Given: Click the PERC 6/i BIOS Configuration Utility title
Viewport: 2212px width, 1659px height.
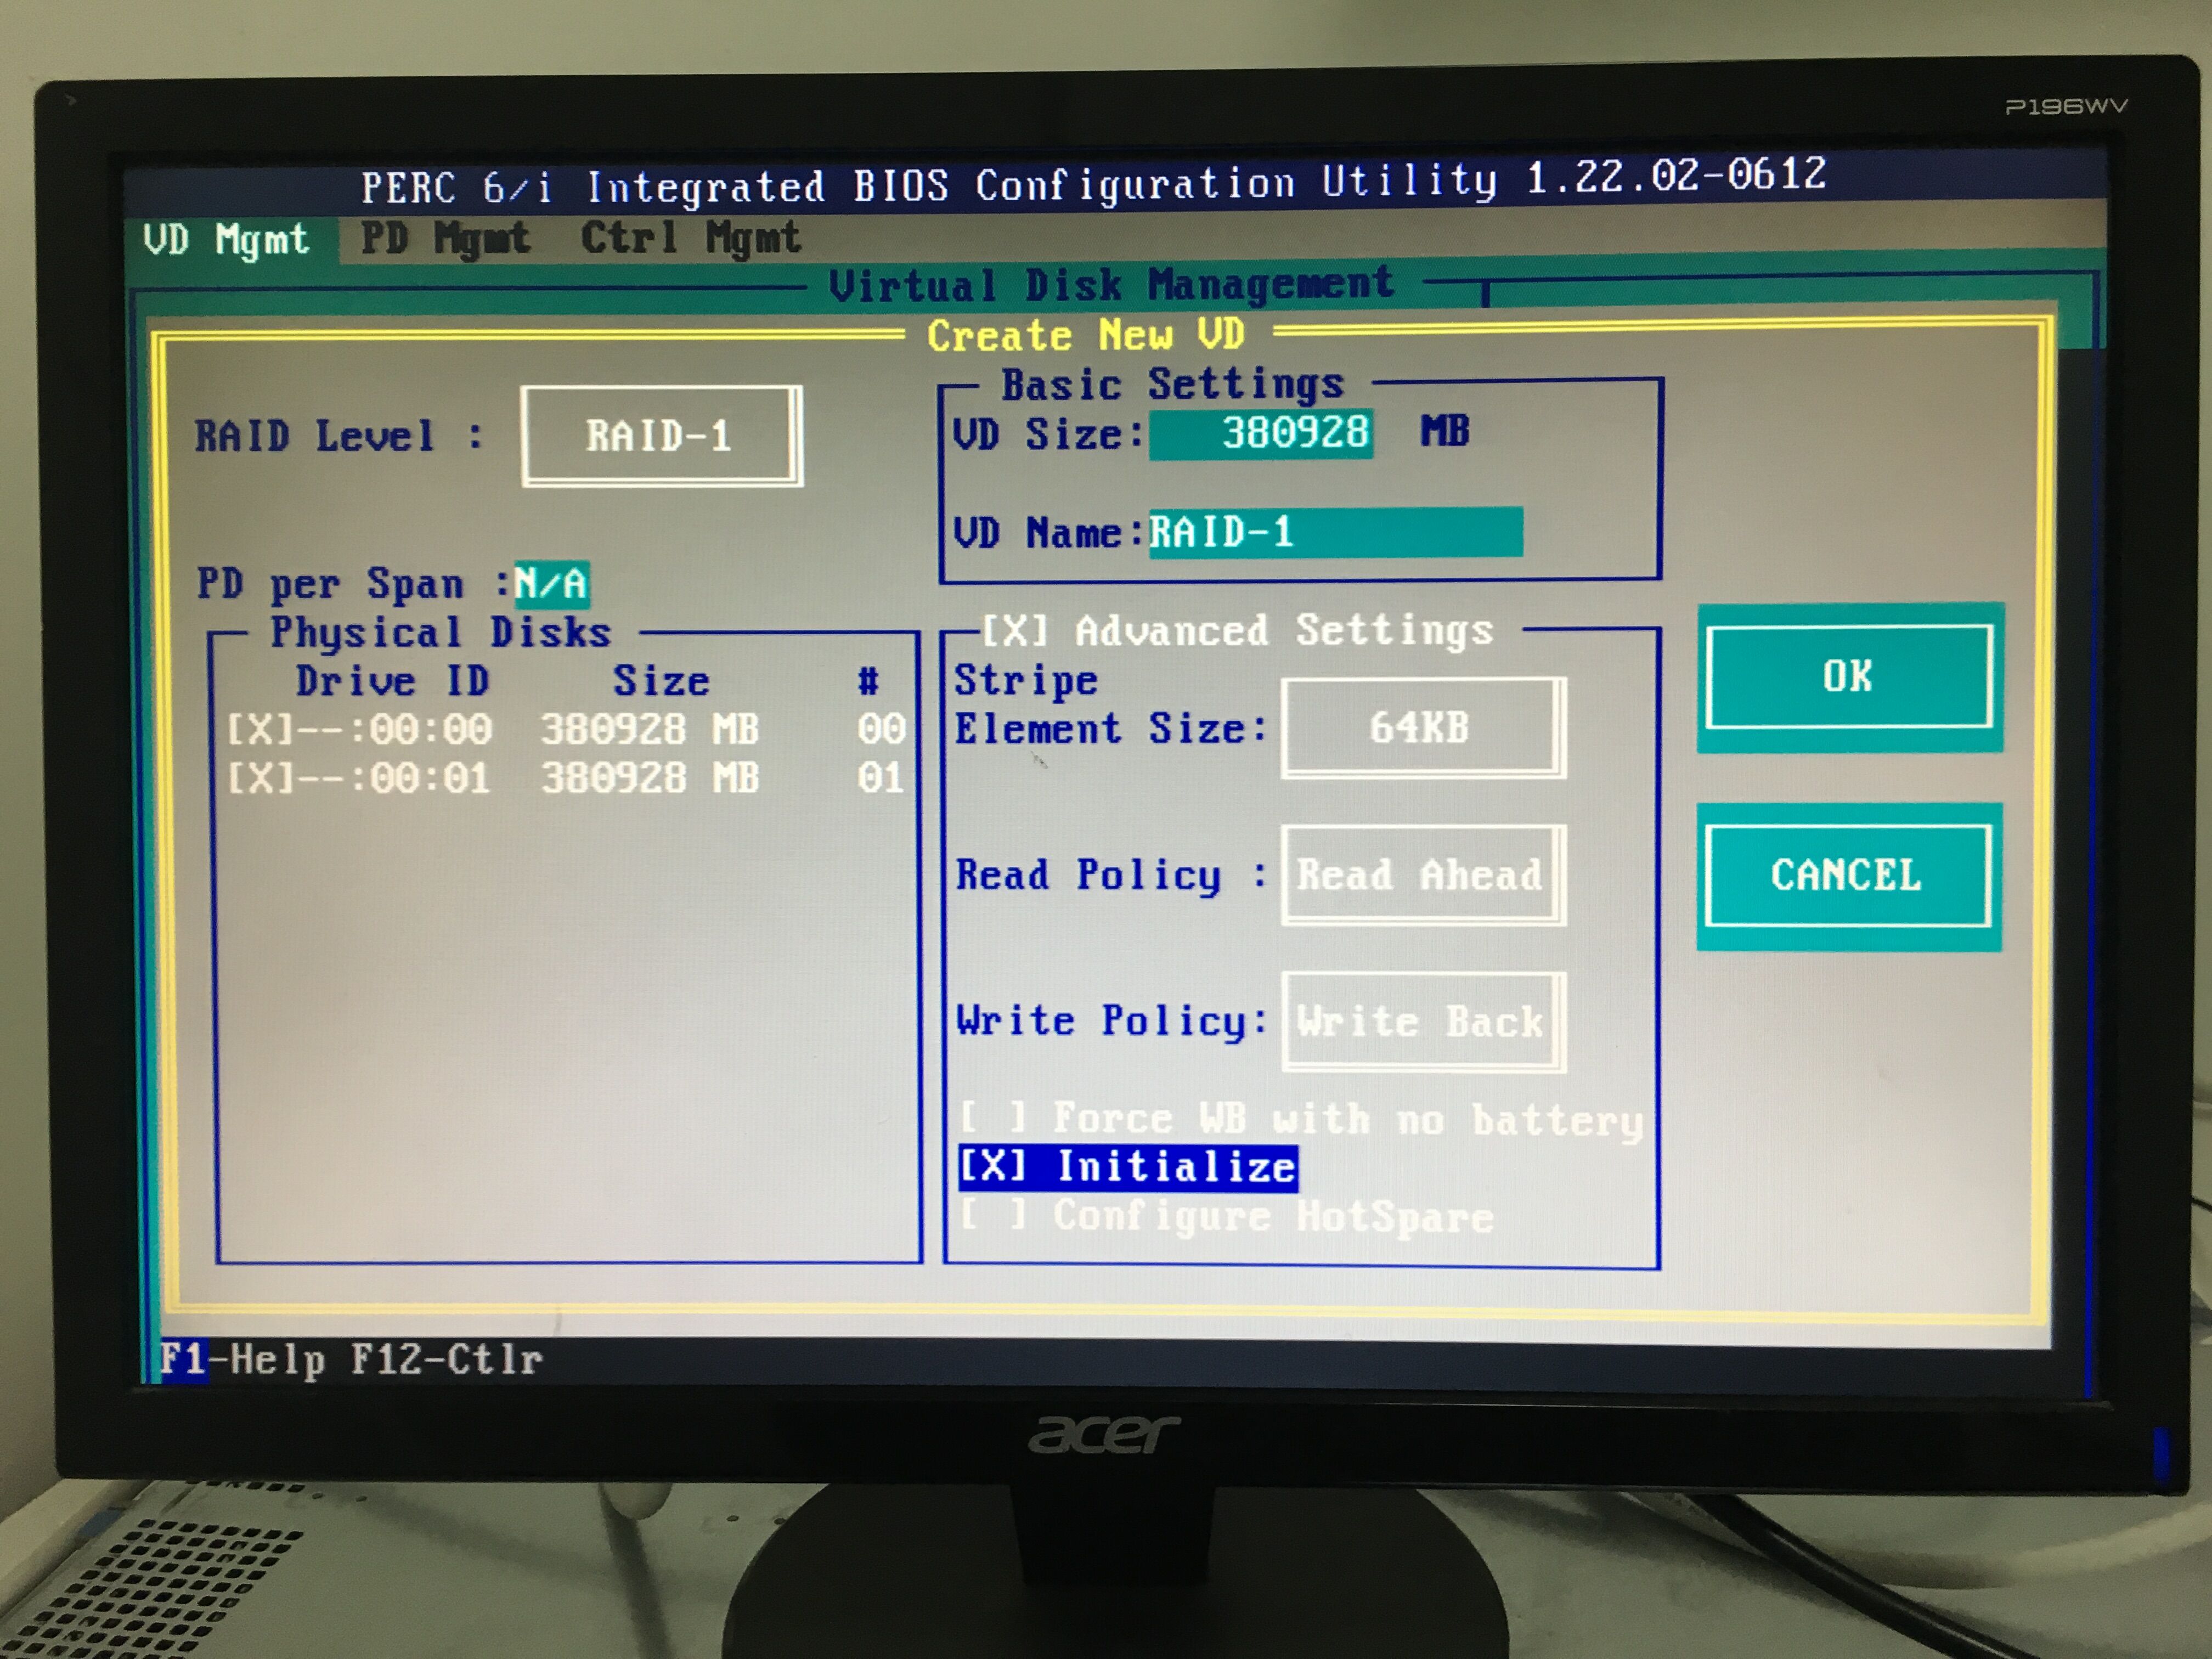Looking at the screenshot, I should point(1093,182).
